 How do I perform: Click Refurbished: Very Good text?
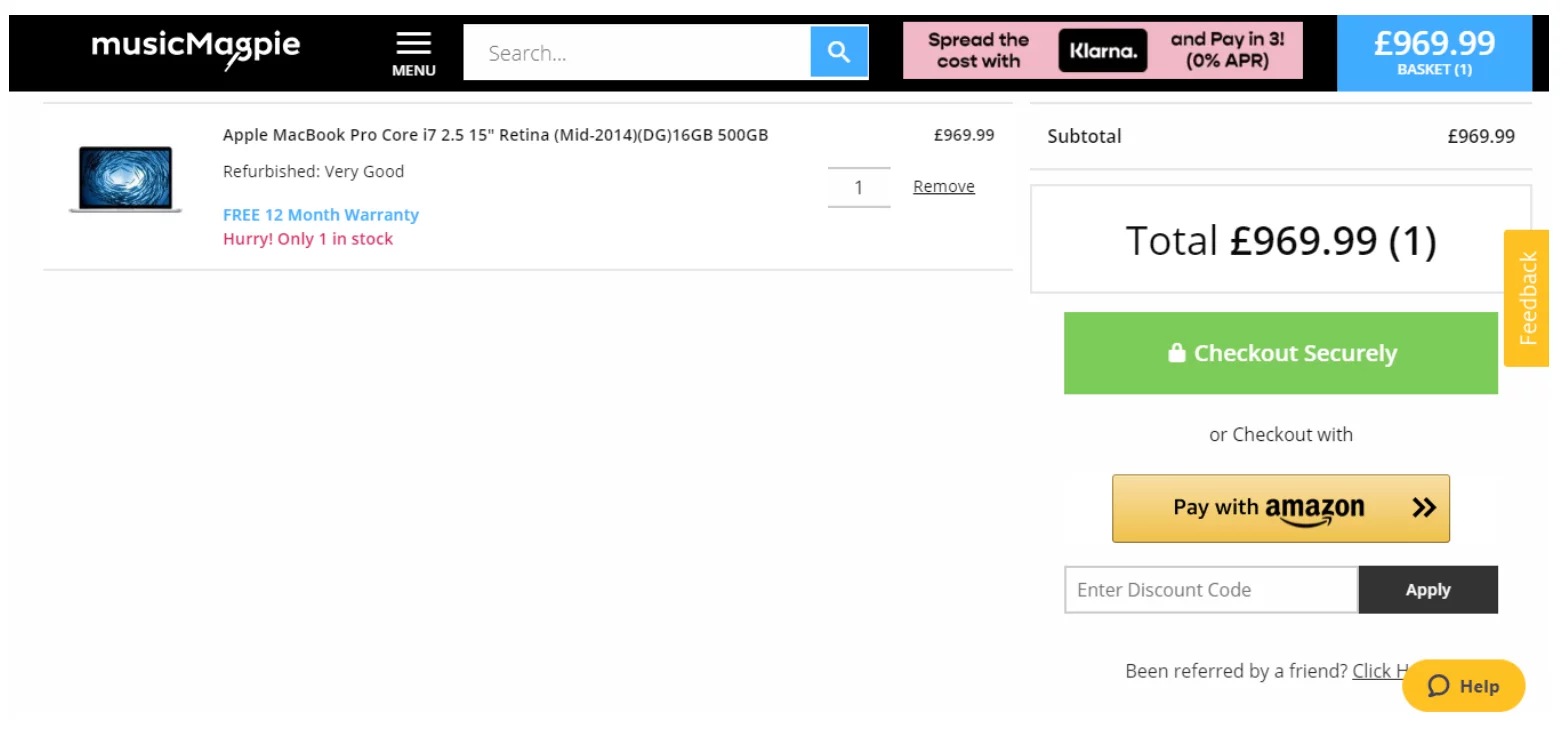313,171
